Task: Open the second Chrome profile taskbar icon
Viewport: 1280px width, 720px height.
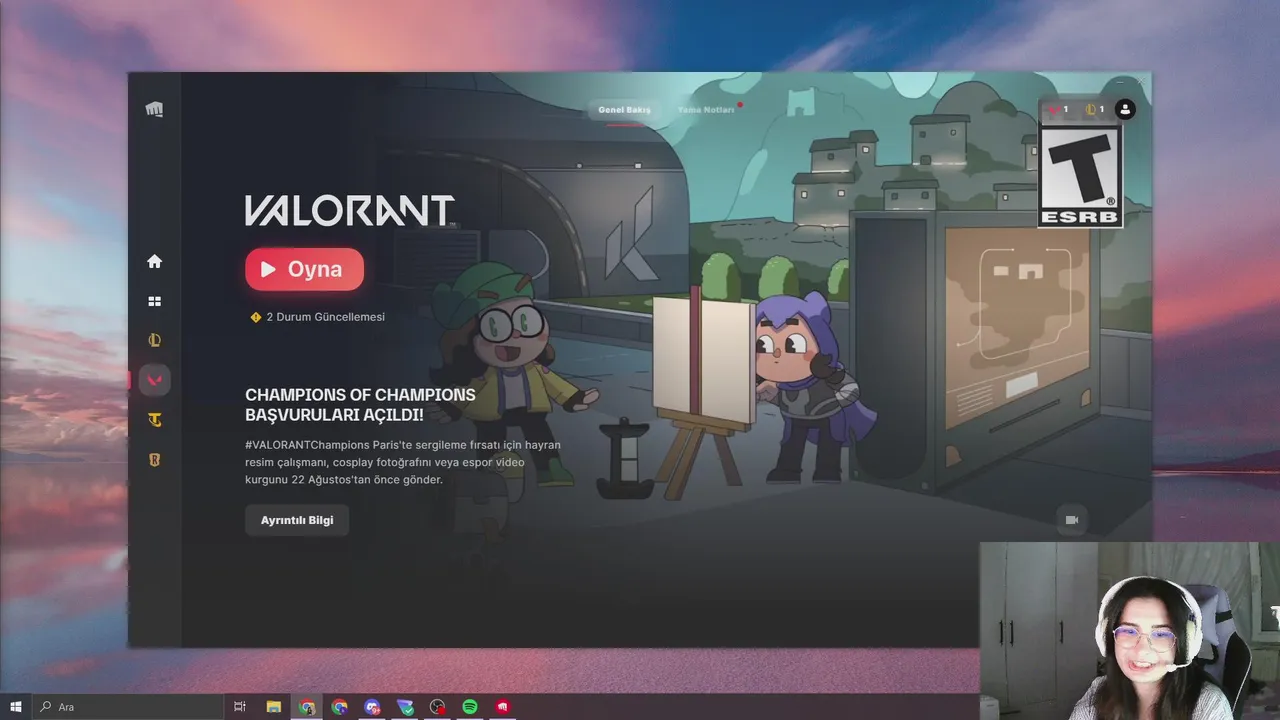Action: pos(340,707)
